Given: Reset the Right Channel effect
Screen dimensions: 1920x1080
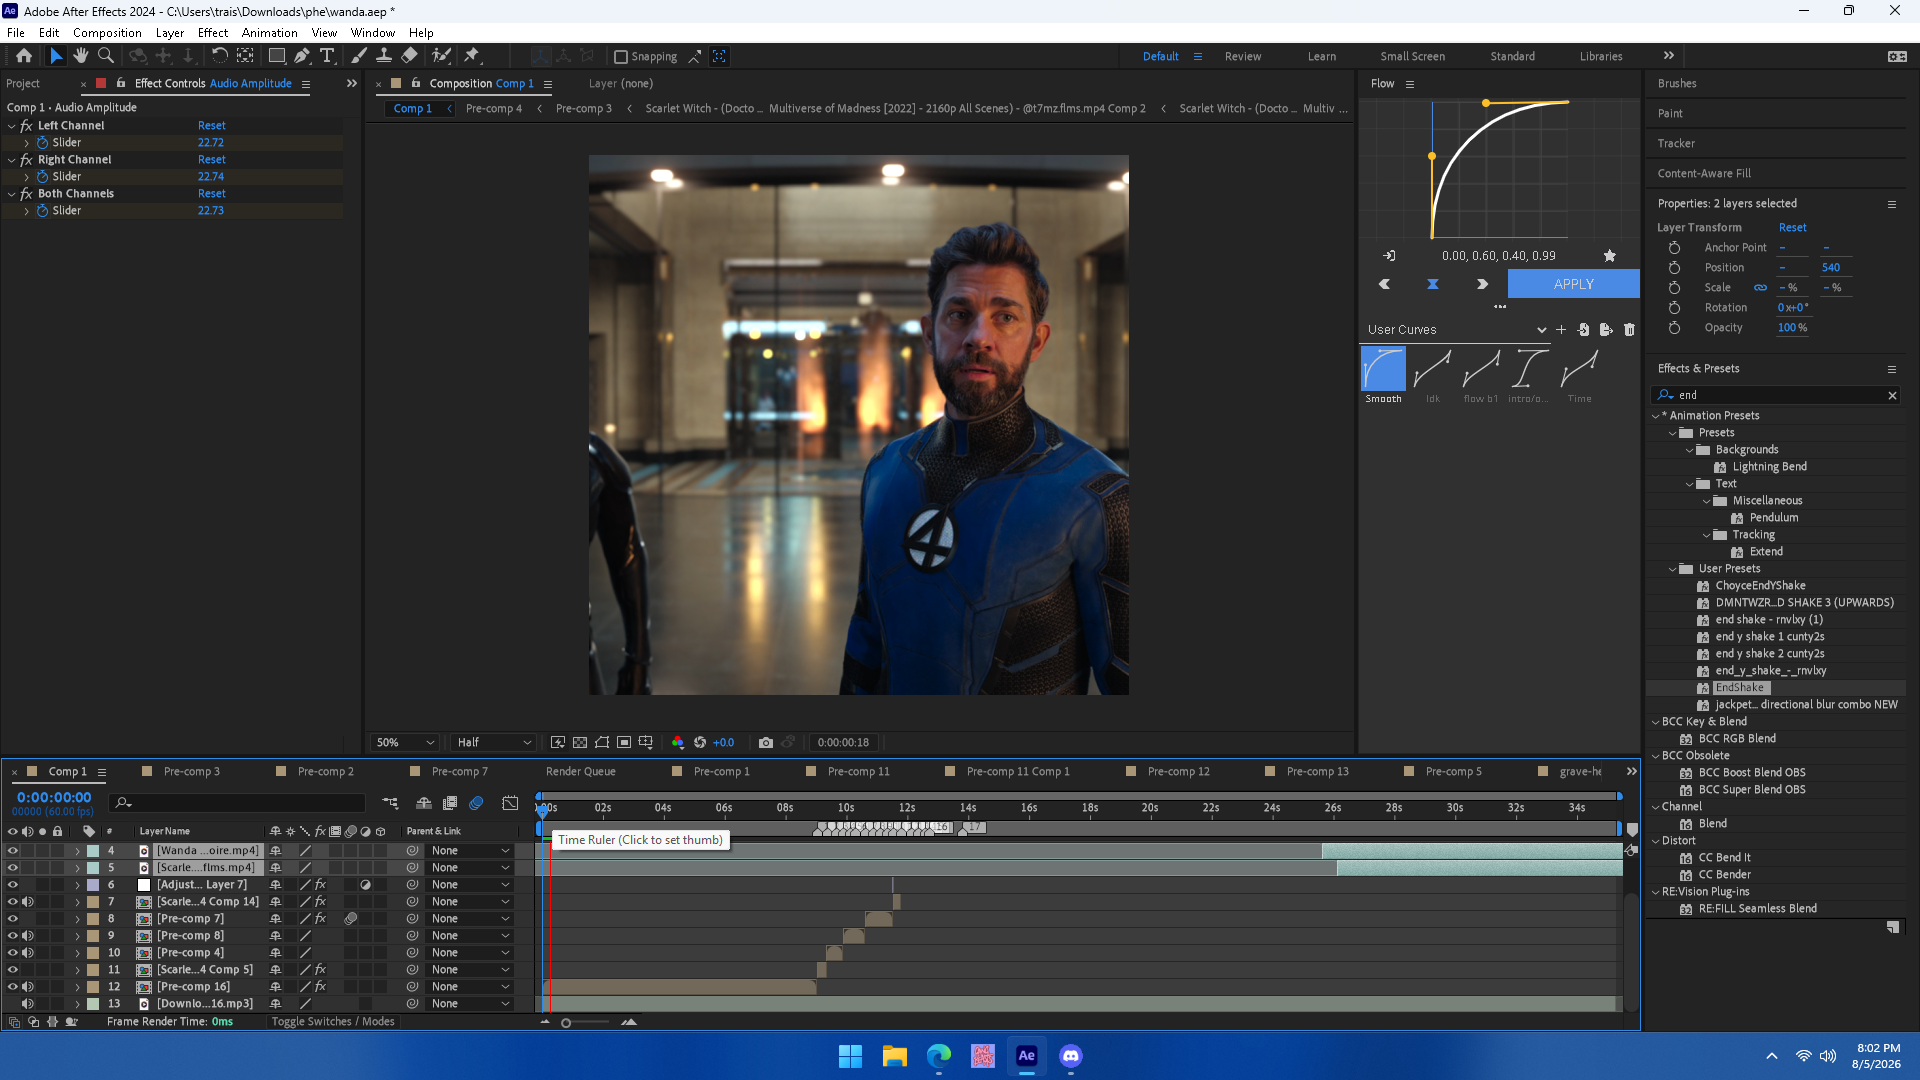Looking at the screenshot, I should pyautogui.click(x=212, y=160).
